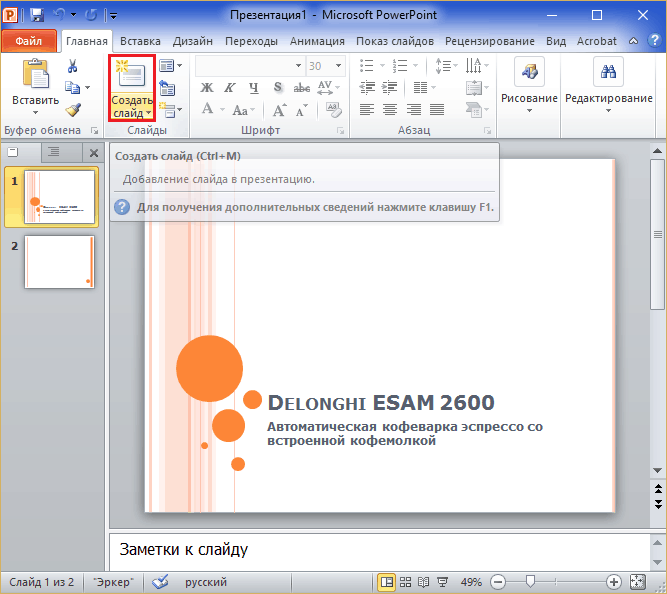Switch to Slide Sorter view
The width and height of the screenshot is (667, 594).
pos(405,582)
